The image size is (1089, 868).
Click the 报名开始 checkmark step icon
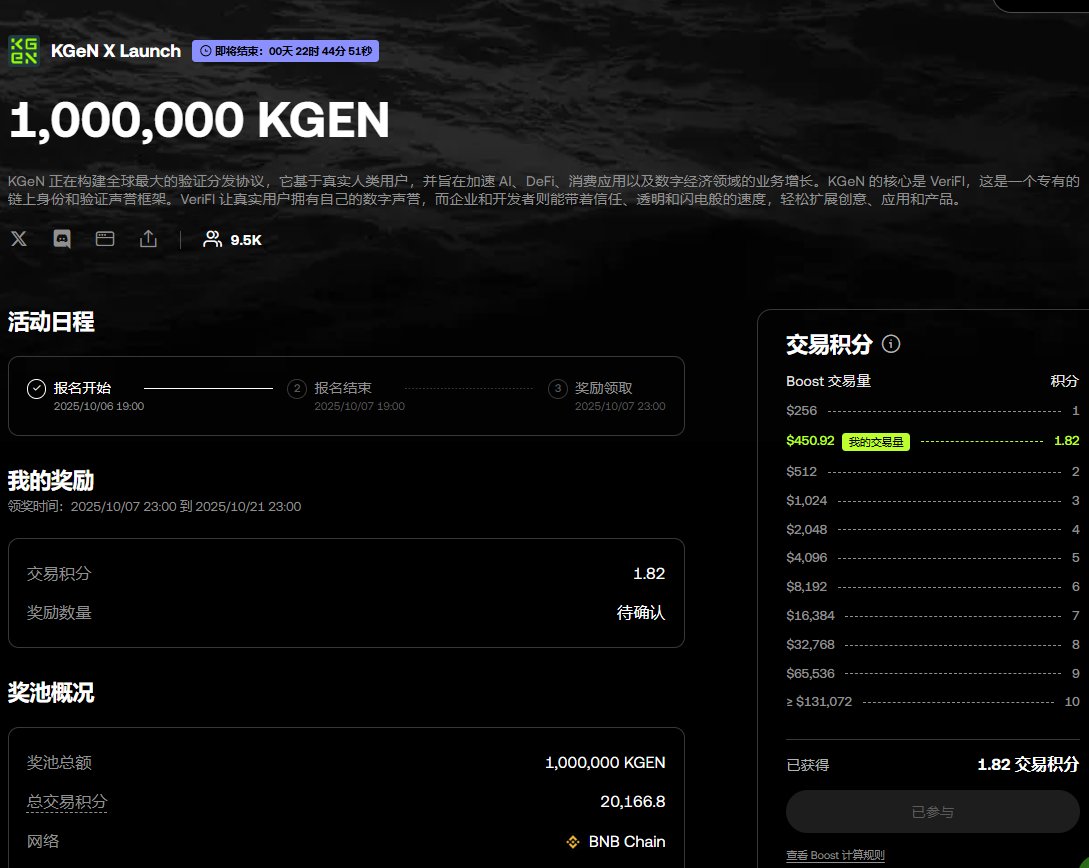tap(36, 389)
